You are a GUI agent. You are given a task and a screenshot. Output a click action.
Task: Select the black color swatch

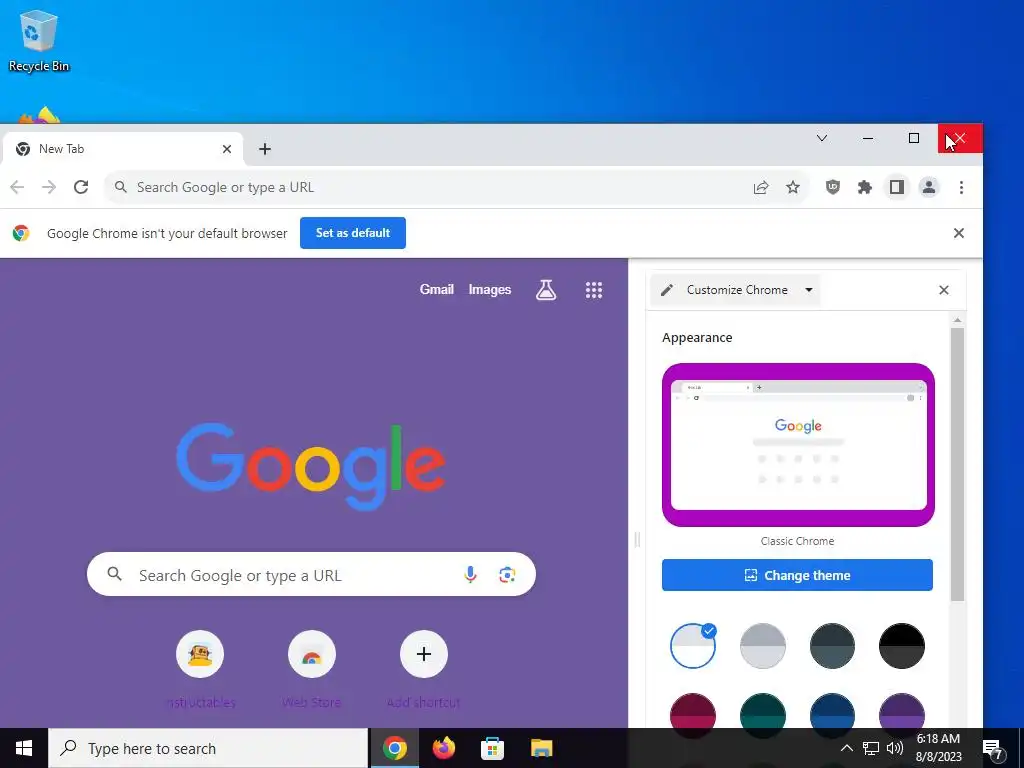tap(902, 645)
